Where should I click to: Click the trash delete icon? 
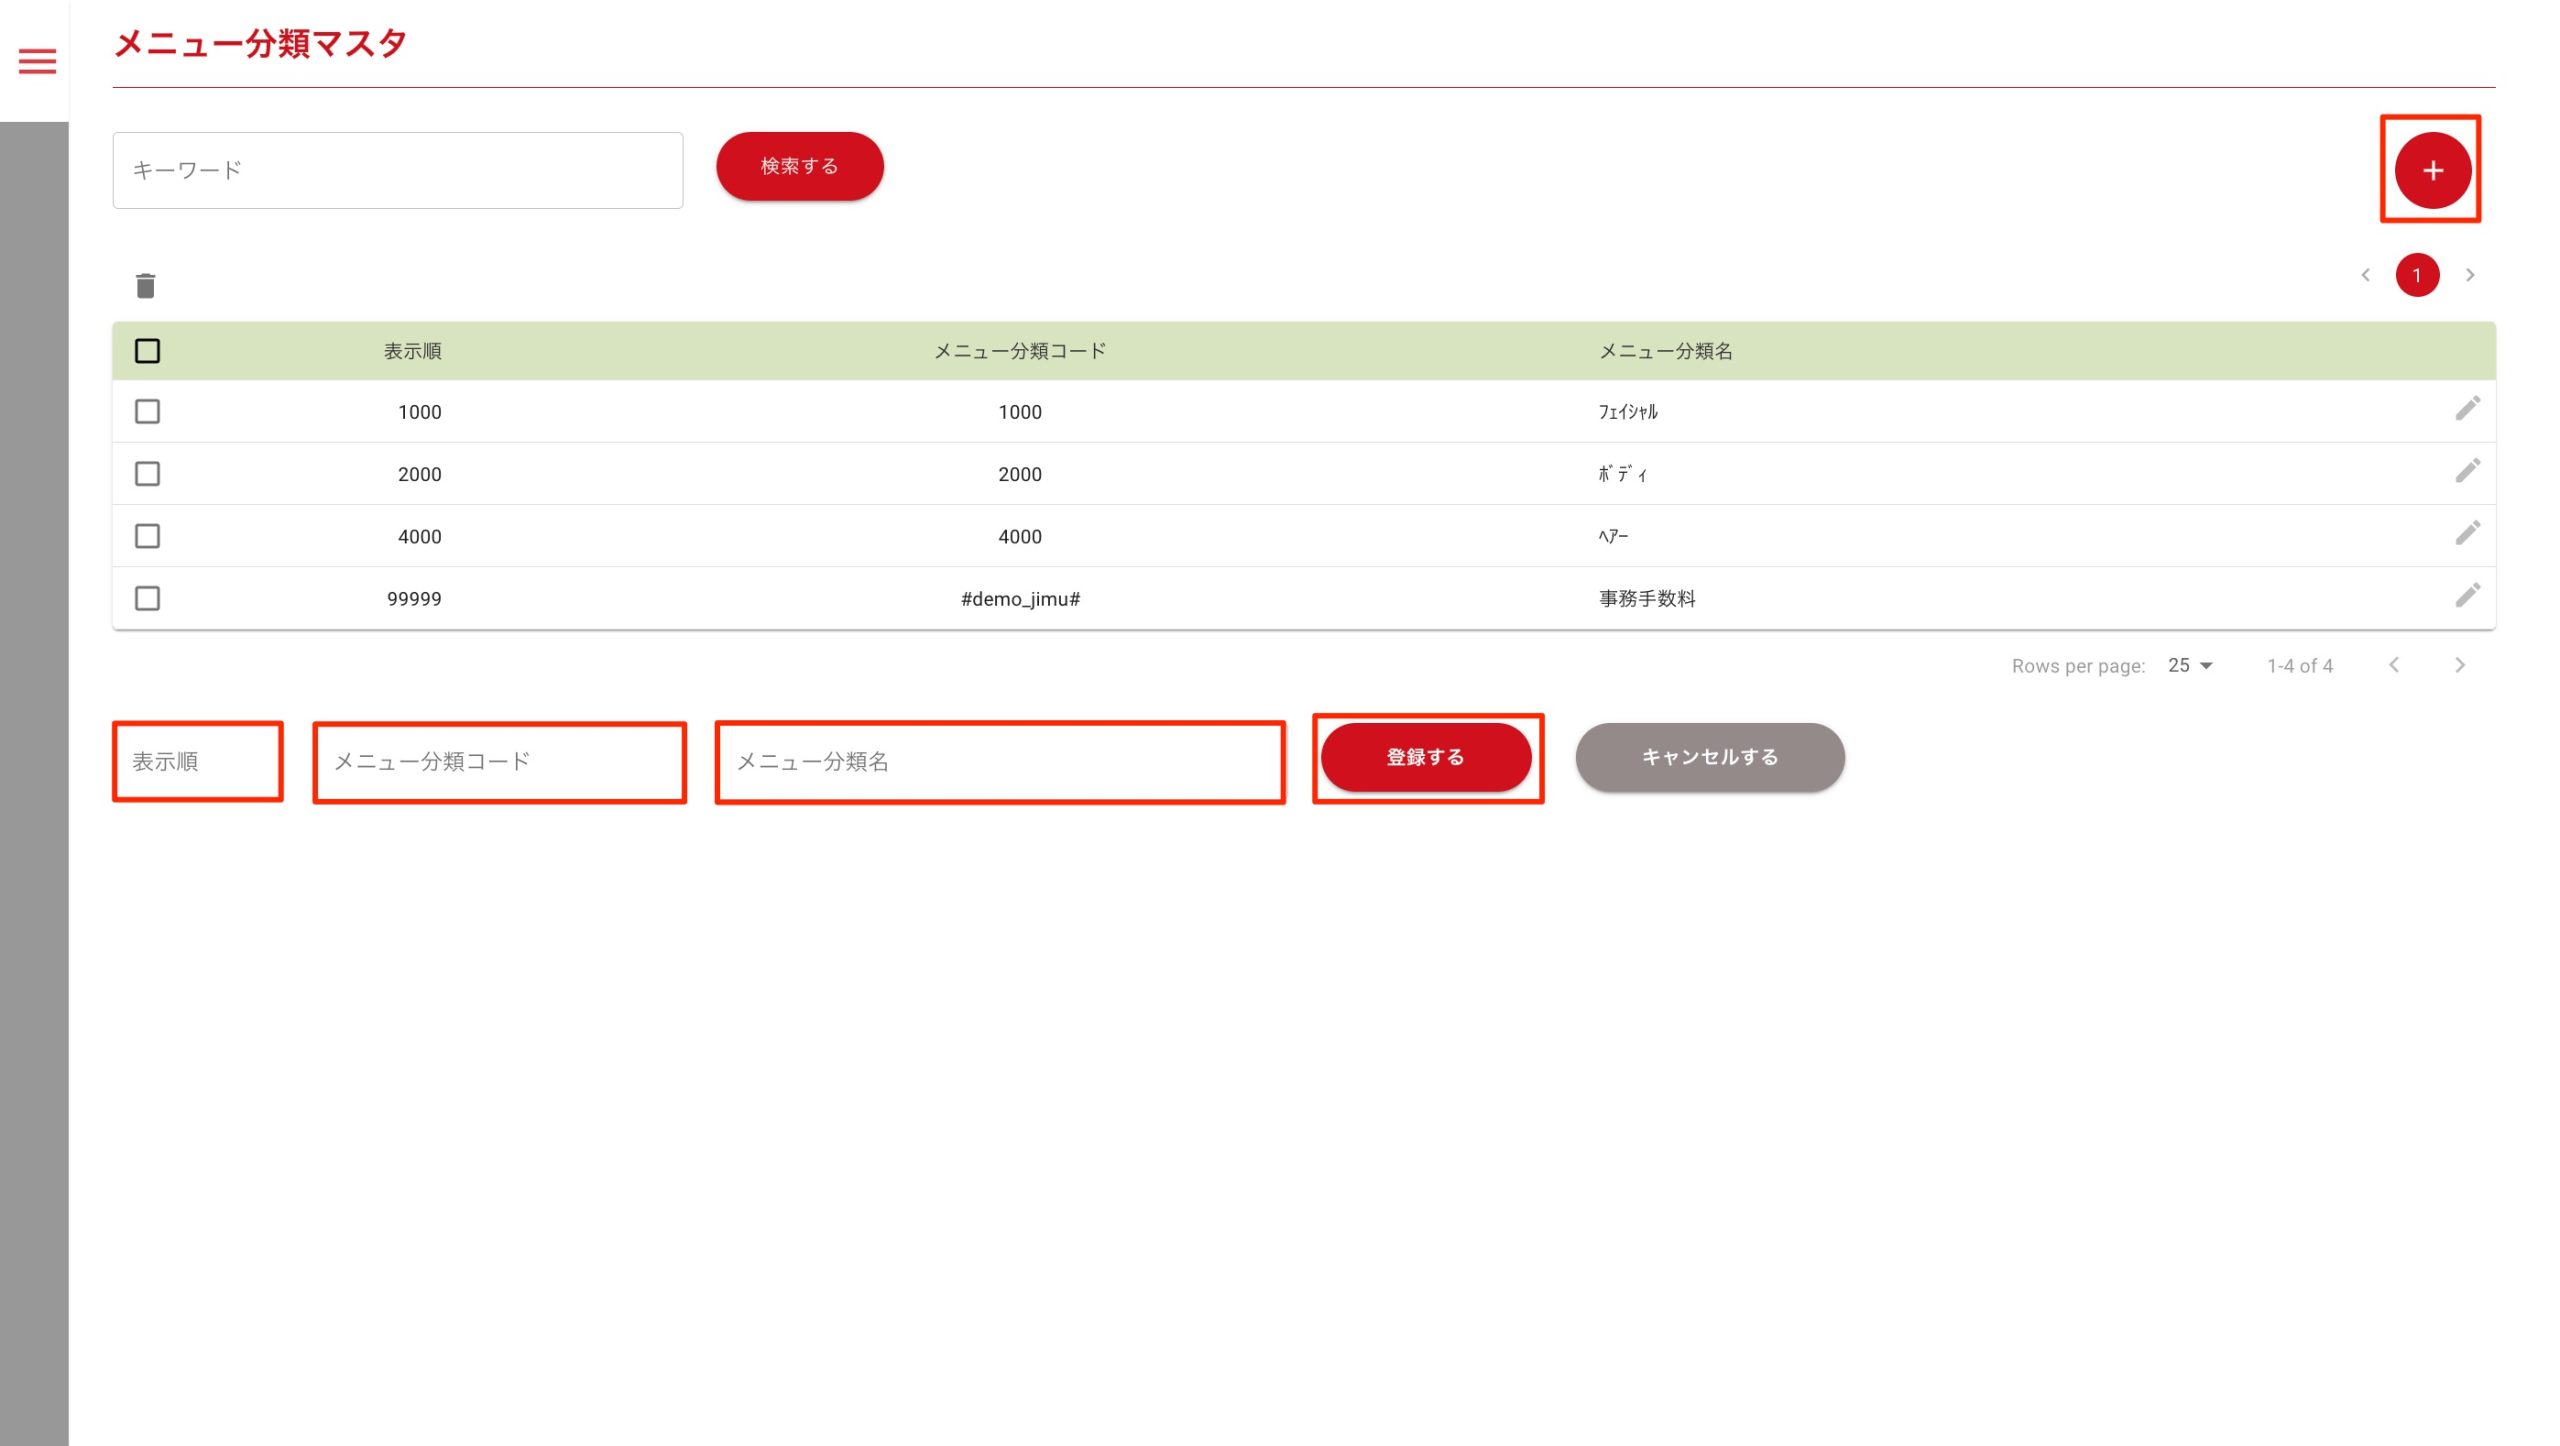146,286
